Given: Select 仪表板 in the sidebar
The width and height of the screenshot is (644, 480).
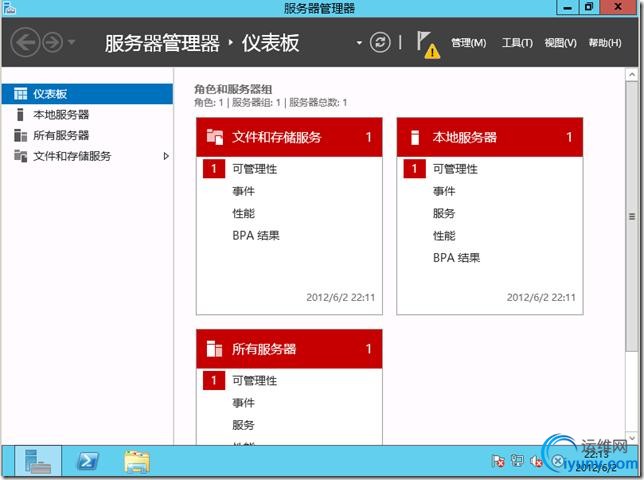Looking at the screenshot, I should click(x=87, y=94).
